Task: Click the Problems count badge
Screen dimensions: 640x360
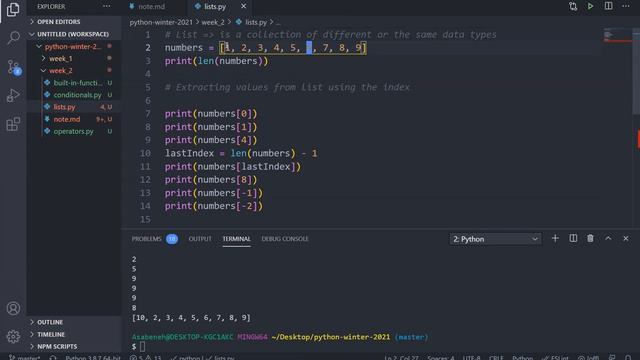Action: [x=172, y=239]
